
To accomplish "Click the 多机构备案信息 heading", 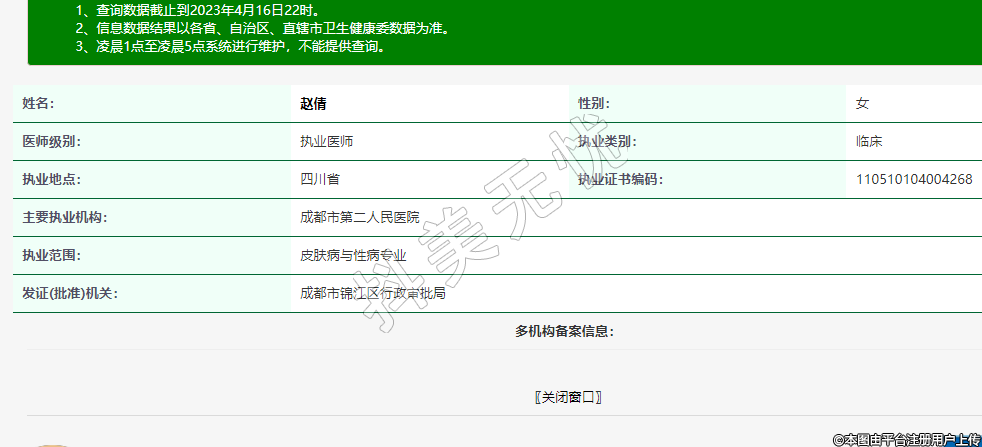I will tap(564, 331).
